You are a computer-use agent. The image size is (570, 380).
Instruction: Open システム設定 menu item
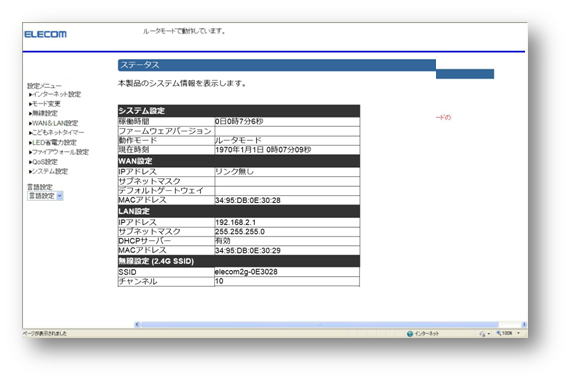pyautogui.click(x=49, y=171)
